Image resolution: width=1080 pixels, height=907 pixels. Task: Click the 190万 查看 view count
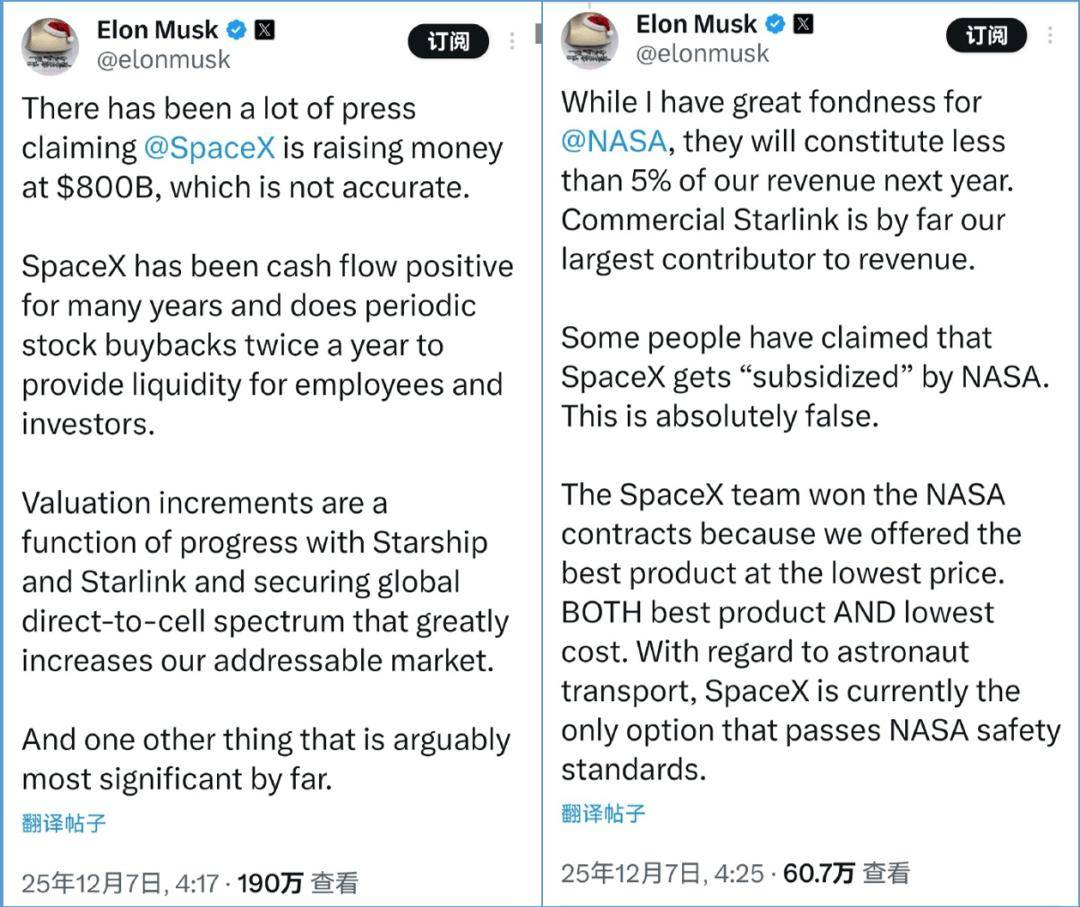coord(297,883)
